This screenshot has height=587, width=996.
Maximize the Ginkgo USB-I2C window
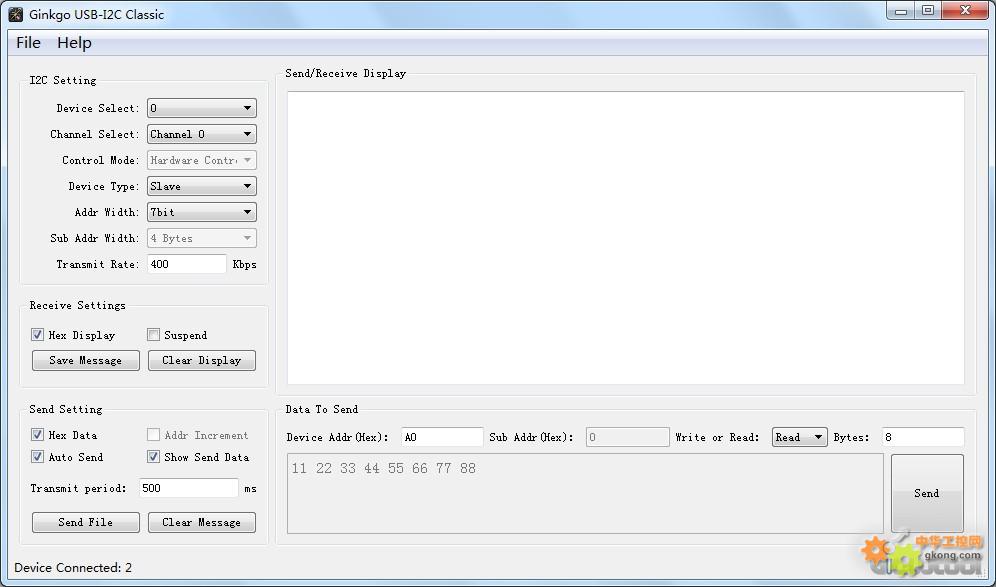(x=928, y=11)
